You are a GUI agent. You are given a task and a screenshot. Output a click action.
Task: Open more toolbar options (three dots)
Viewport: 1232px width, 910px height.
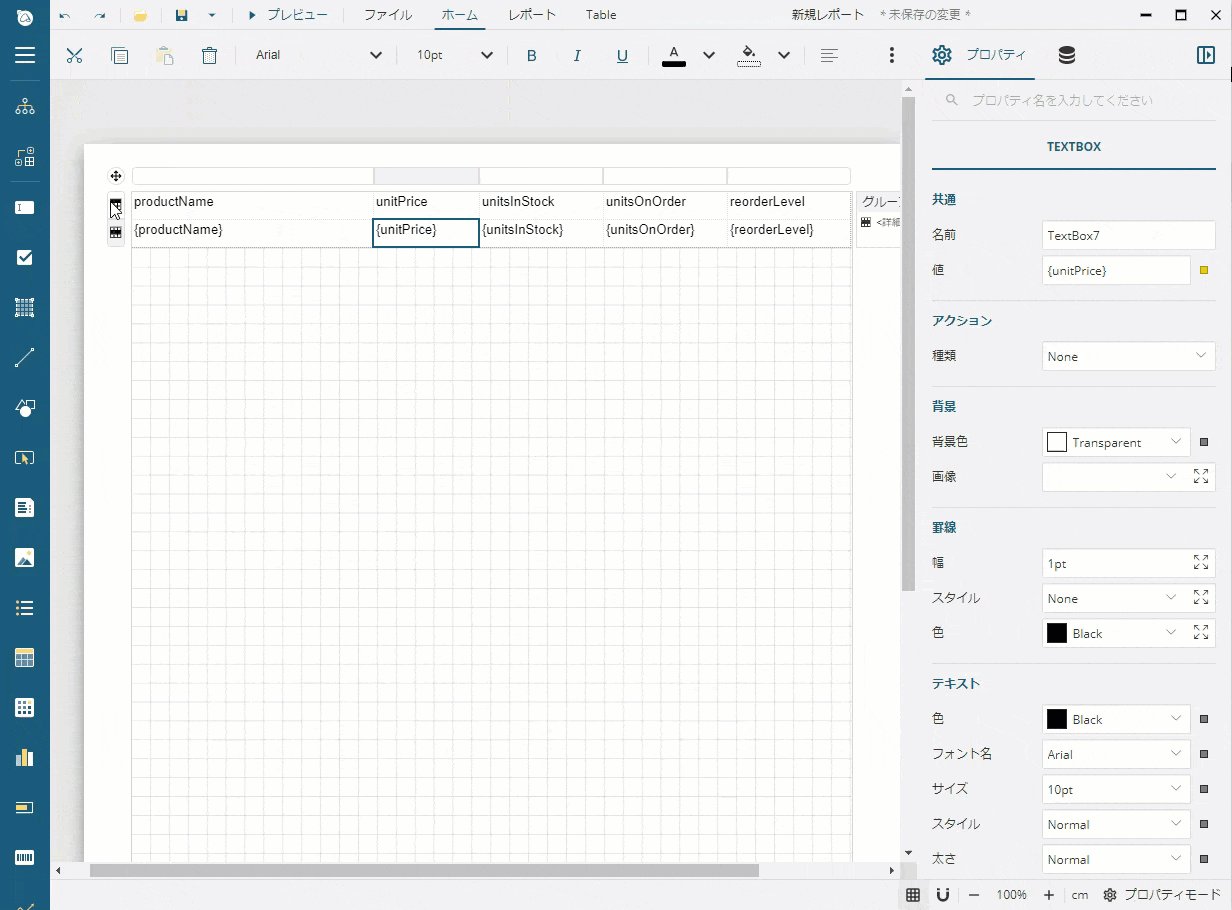pos(892,56)
